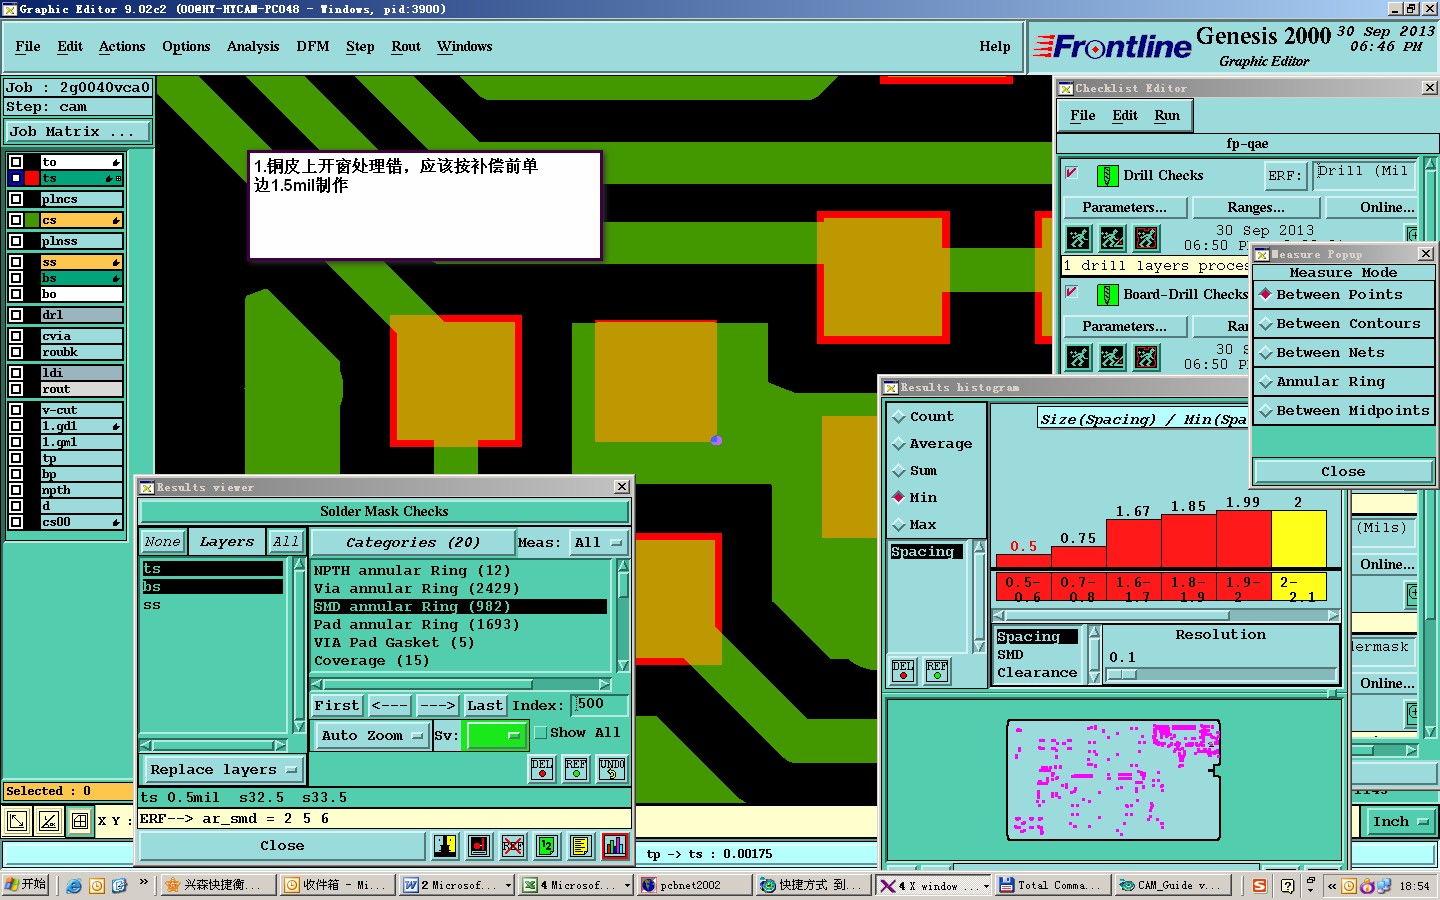This screenshot has width=1440, height=900.
Task: Open the DFM menu
Action: click(313, 47)
